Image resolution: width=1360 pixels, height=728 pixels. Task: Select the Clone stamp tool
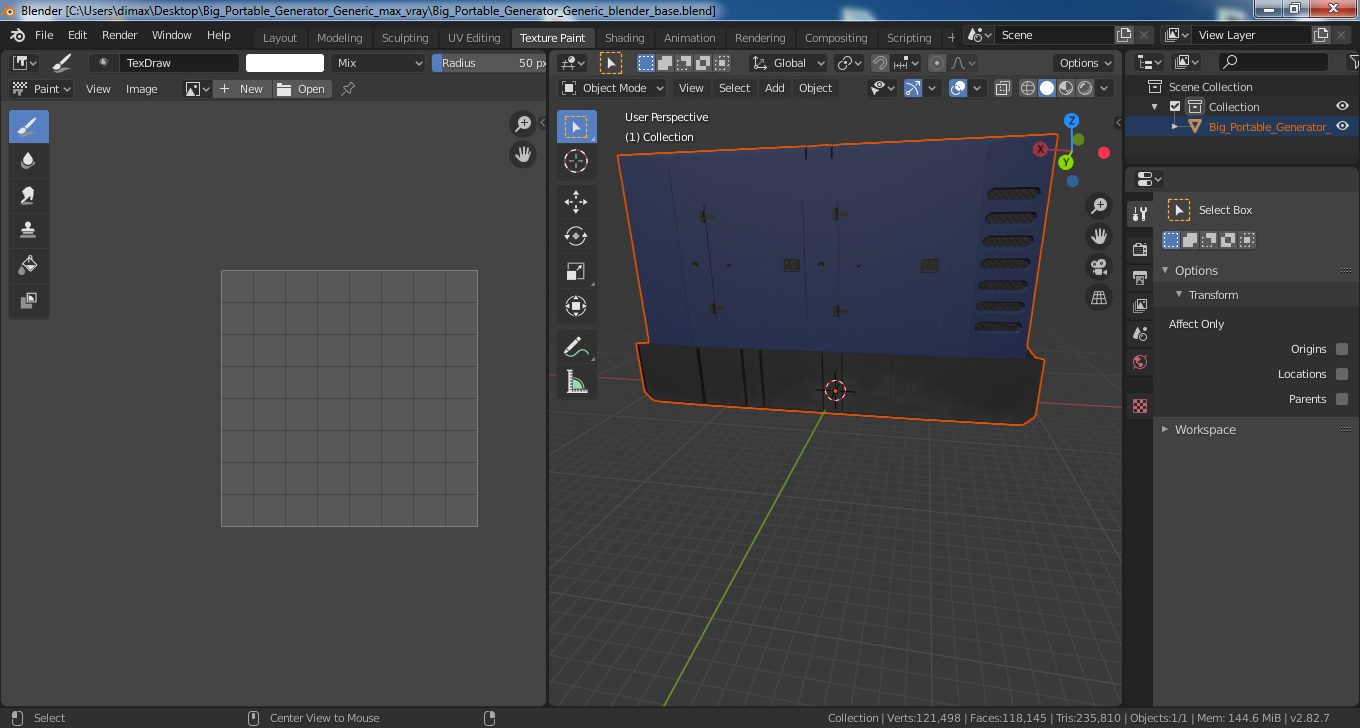pyautogui.click(x=29, y=231)
